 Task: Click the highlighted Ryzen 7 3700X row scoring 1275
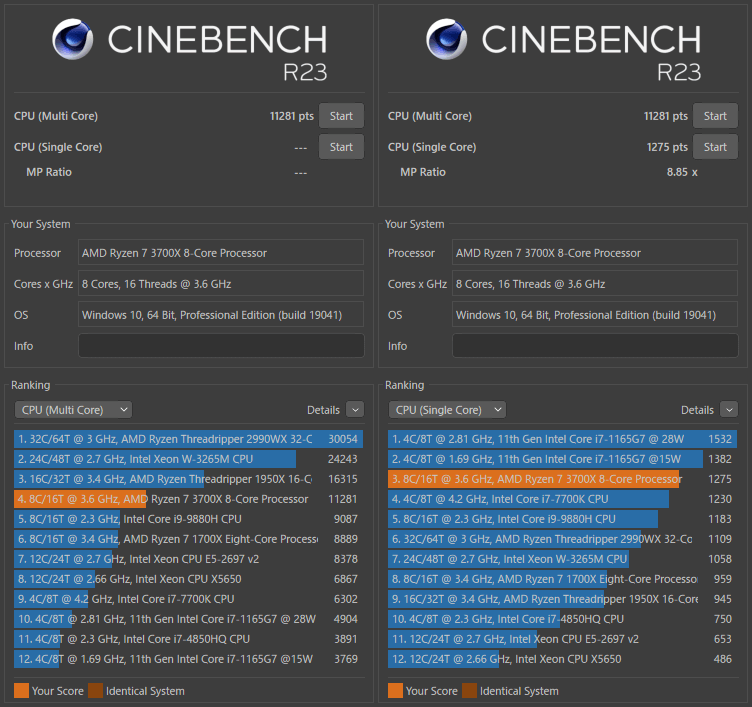(562, 479)
